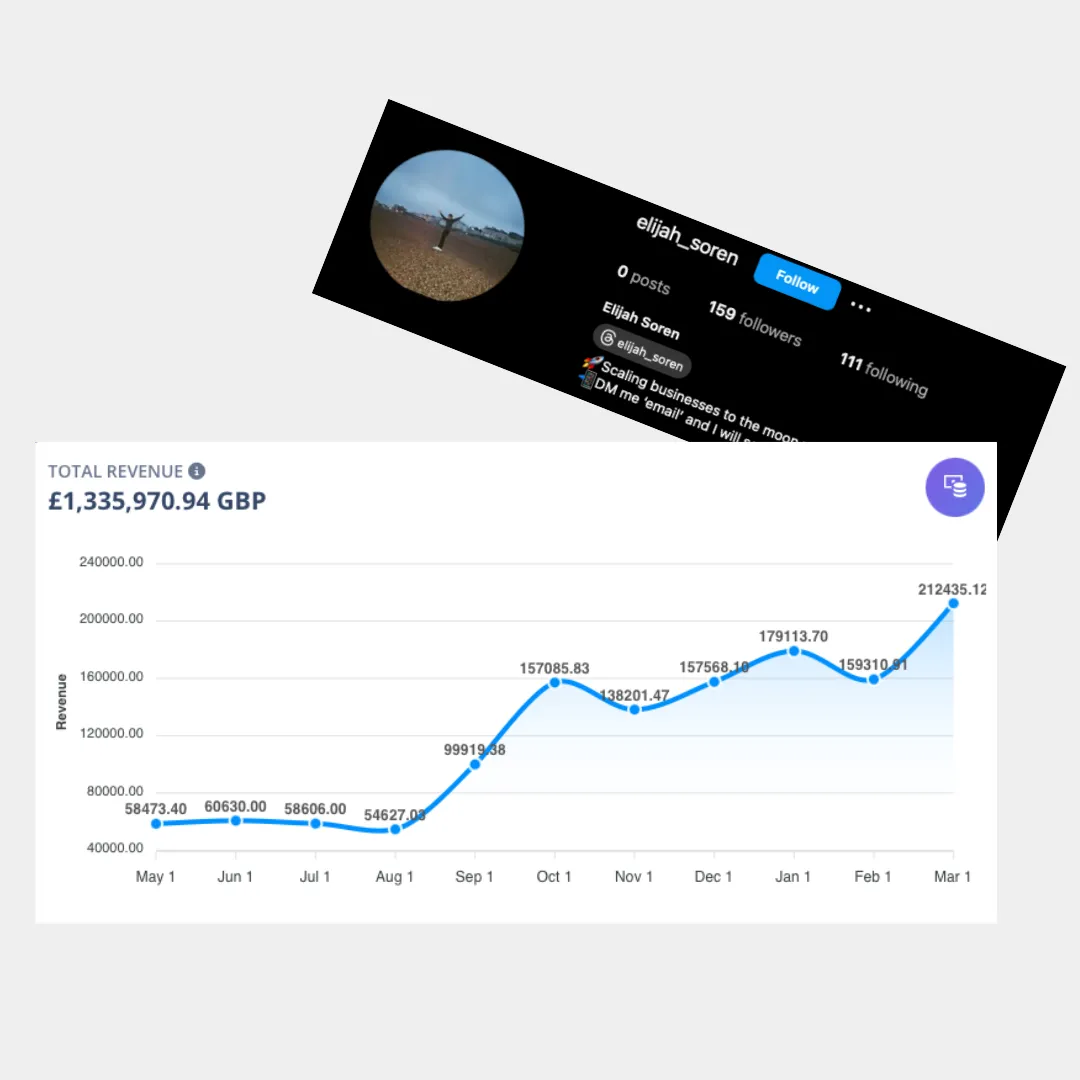Click the Total Revenue info icon

197,471
